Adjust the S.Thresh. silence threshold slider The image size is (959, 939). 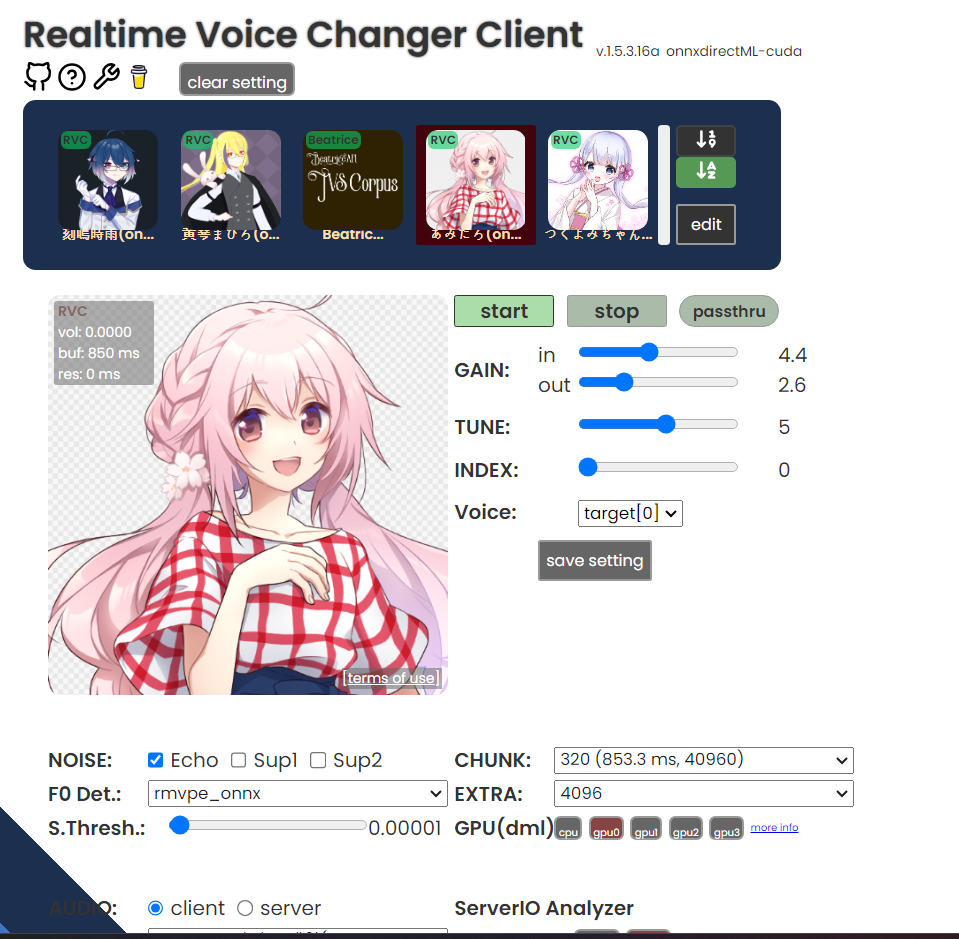click(268, 826)
